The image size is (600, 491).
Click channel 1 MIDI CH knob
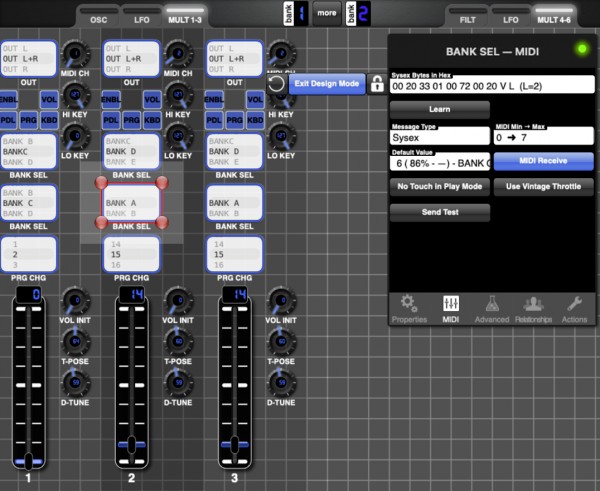(x=75, y=54)
